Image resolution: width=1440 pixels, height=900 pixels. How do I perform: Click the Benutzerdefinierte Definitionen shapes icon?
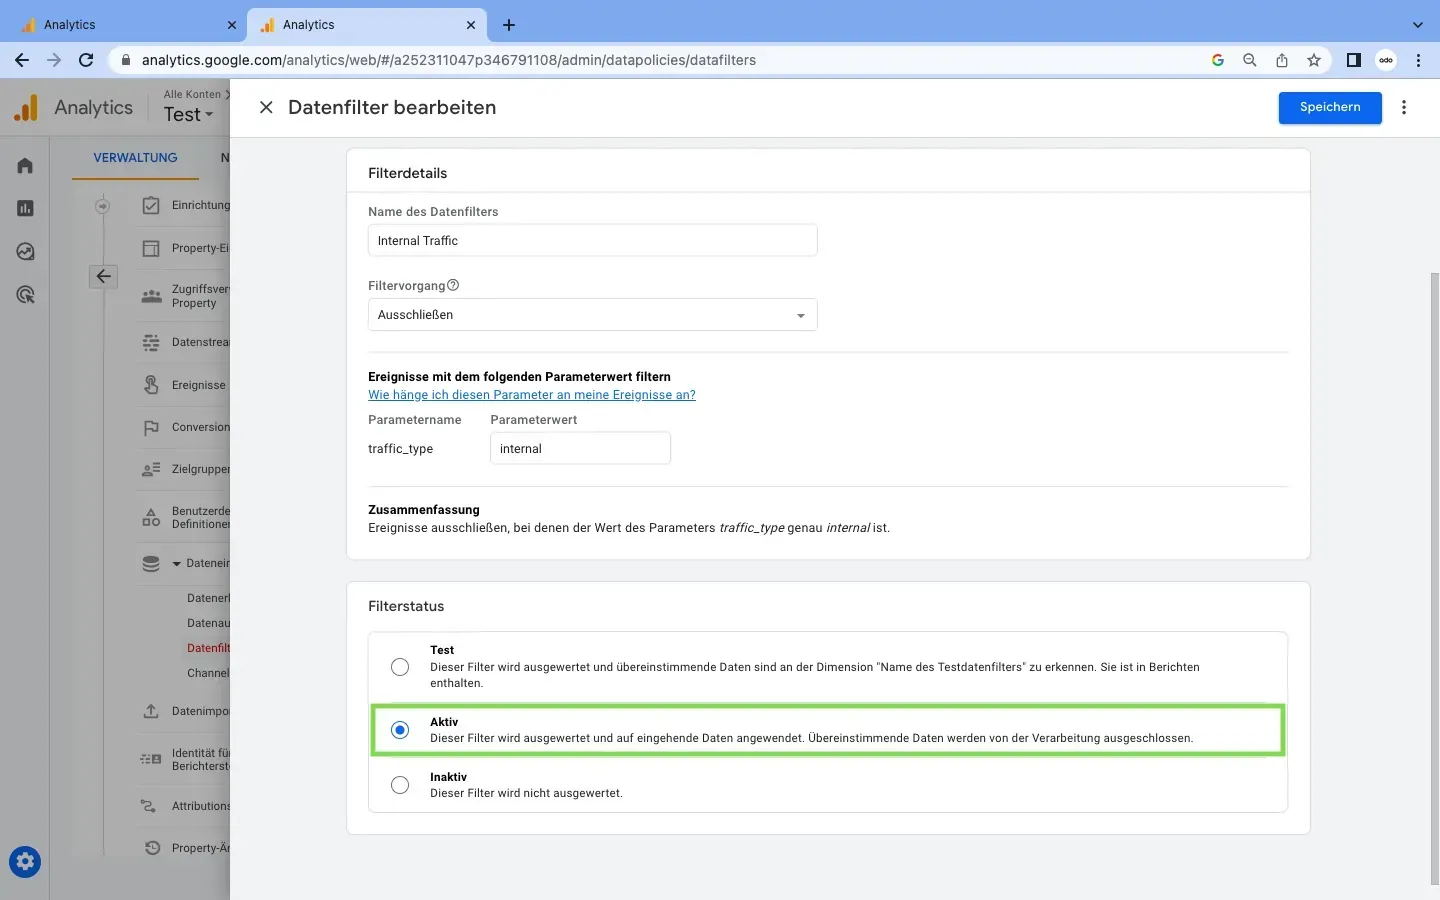point(151,517)
